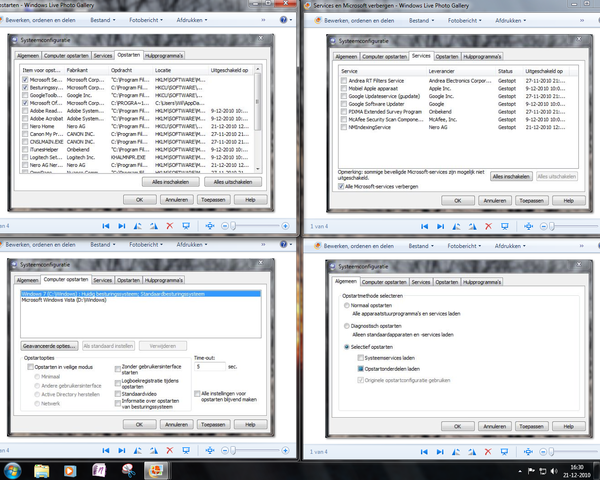Open Fotobericht dropdown in Algemeen-tab gallery window
Image resolution: width=600 pixels, height=480 pixels.
point(464,246)
